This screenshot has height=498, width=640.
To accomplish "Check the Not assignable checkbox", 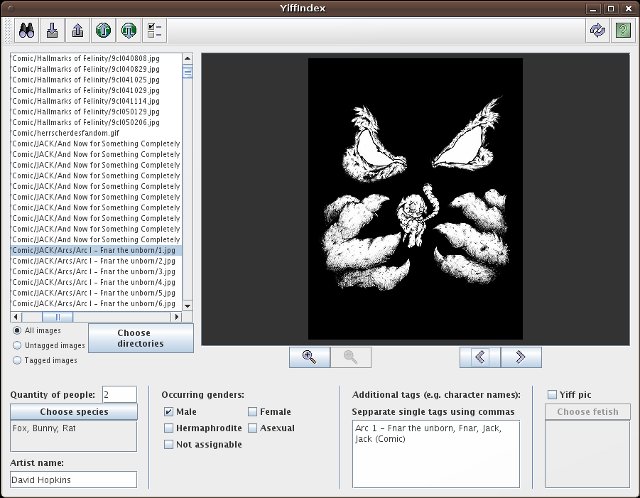I will pos(169,444).
